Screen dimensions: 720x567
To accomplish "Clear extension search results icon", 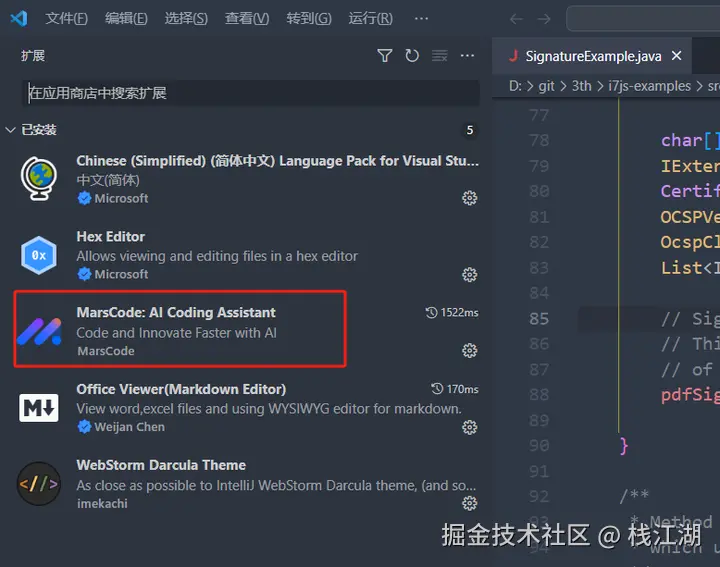I will (439, 56).
